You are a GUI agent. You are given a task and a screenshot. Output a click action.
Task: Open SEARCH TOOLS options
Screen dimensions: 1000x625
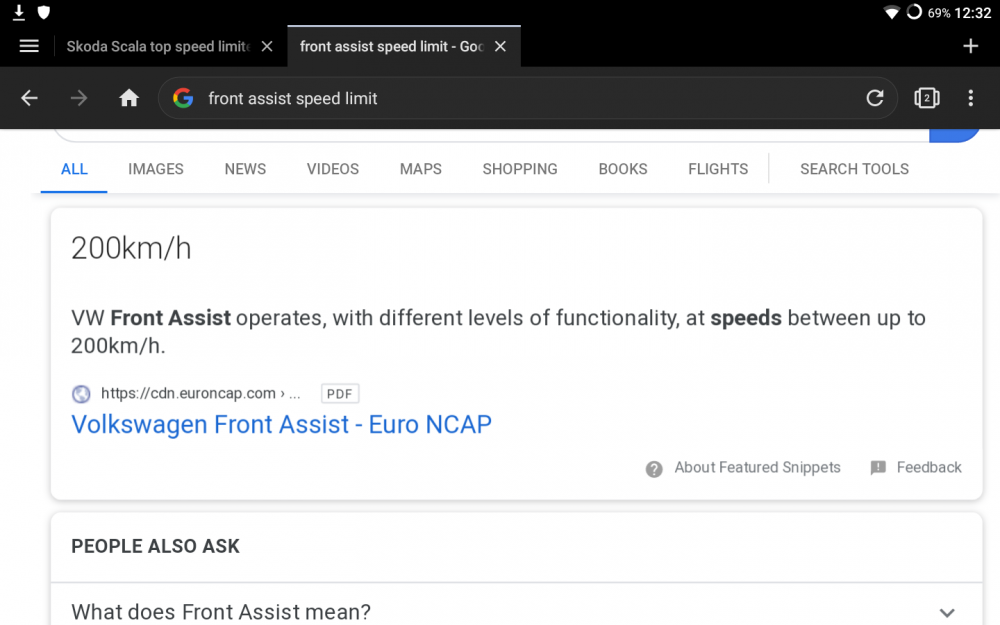[x=854, y=169]
